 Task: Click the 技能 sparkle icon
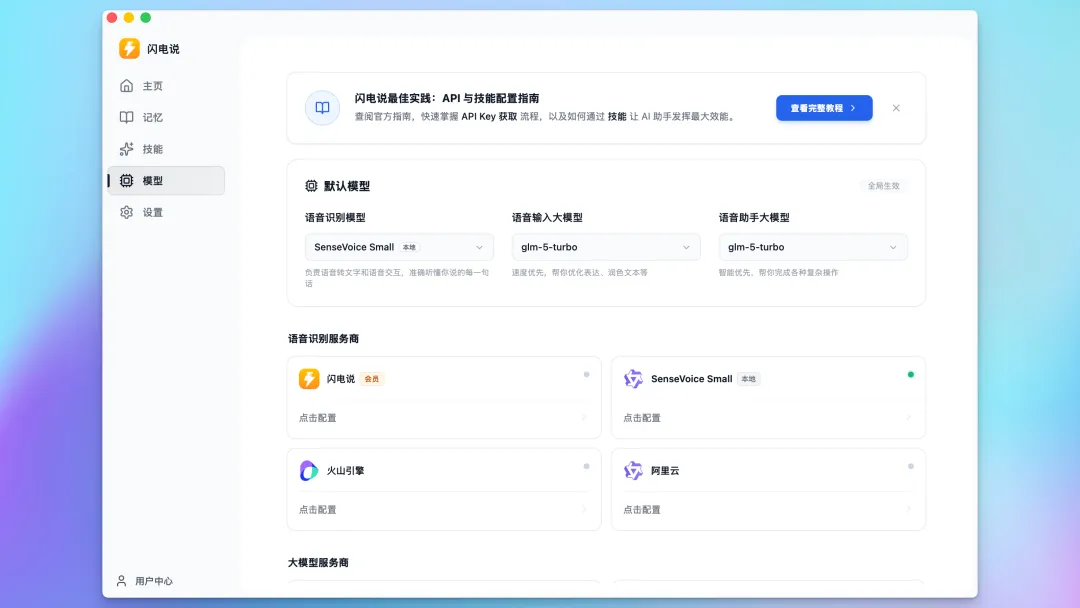point(126,149)
